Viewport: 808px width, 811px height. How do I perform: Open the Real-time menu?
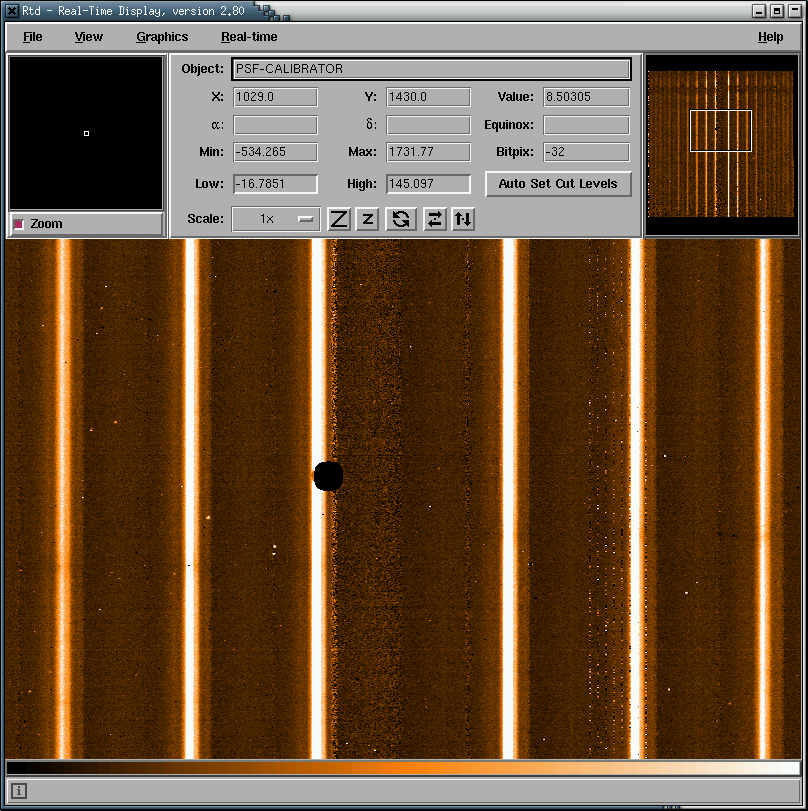coord(249,37)
